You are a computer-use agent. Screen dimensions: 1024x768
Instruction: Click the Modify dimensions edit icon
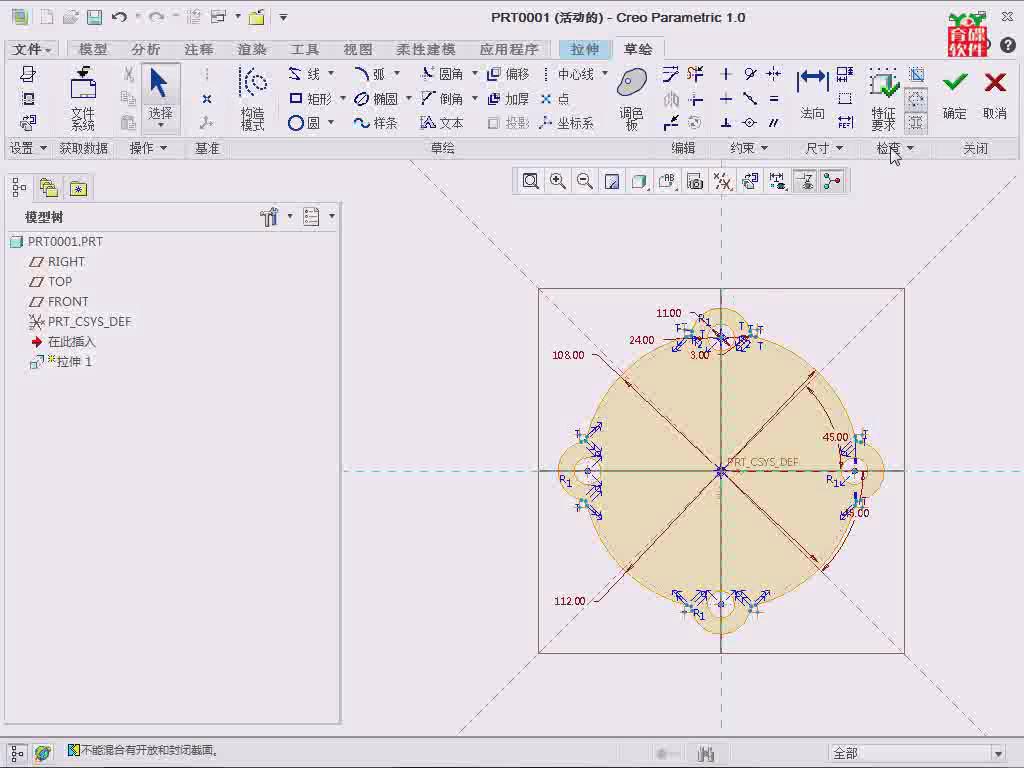coord(671,74)
